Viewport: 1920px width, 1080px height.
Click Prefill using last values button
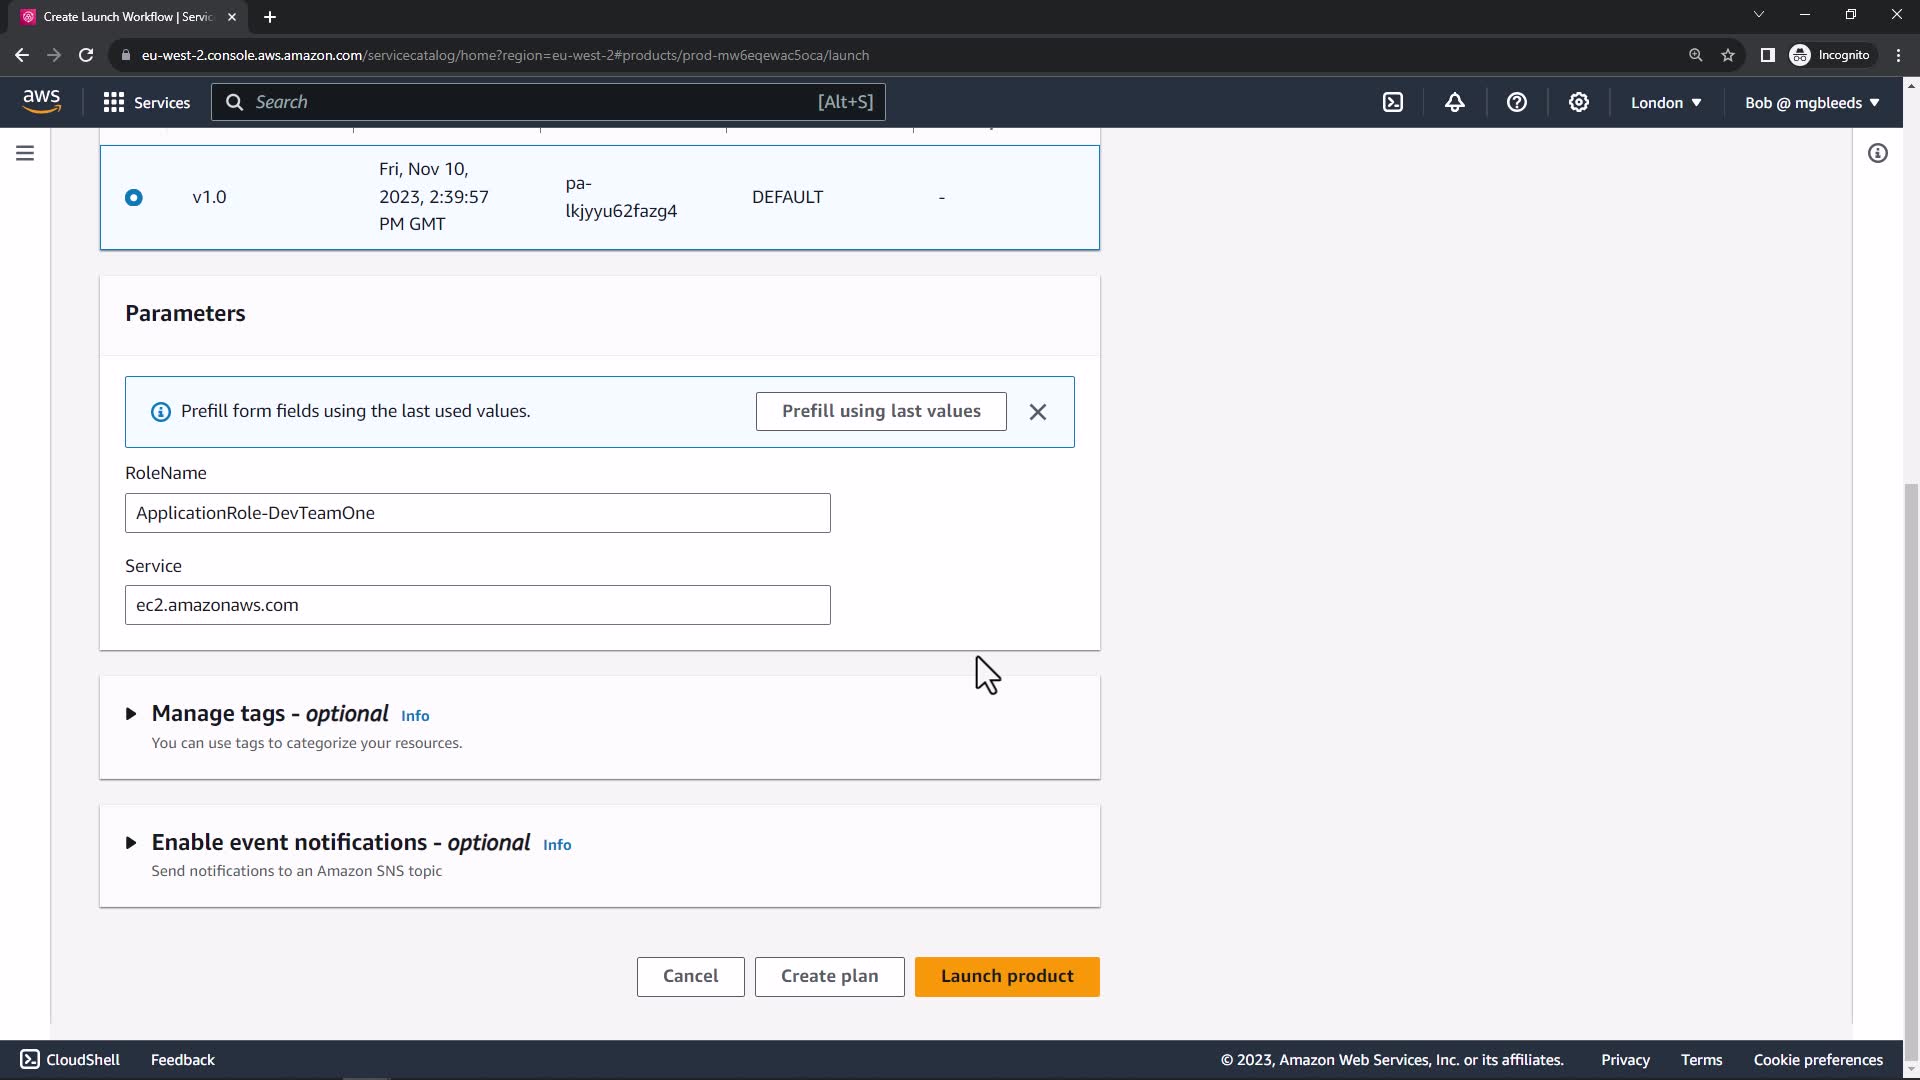(x=881, y=411)
